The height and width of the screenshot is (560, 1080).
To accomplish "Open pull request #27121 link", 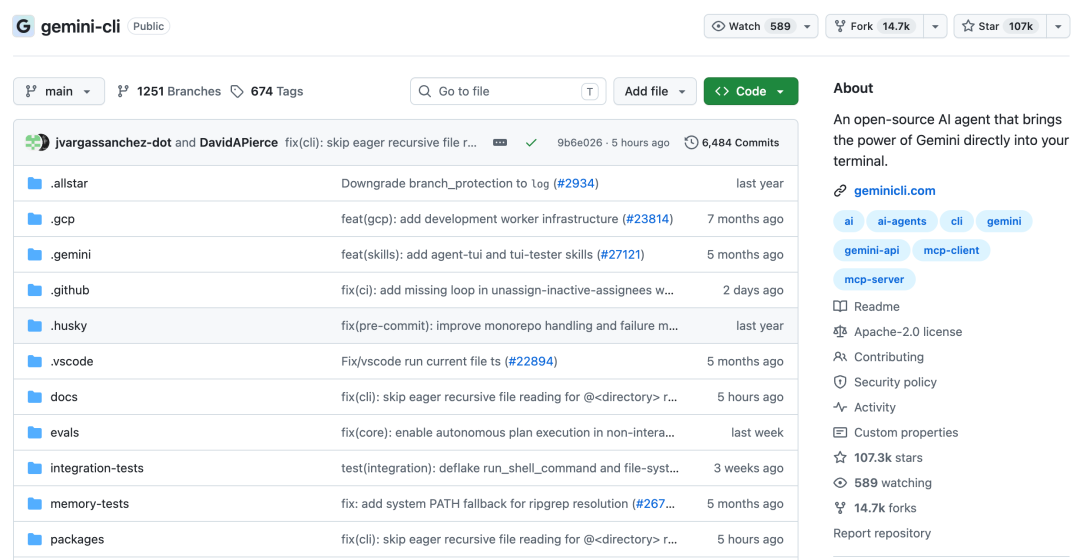I will tap(621, 254).
